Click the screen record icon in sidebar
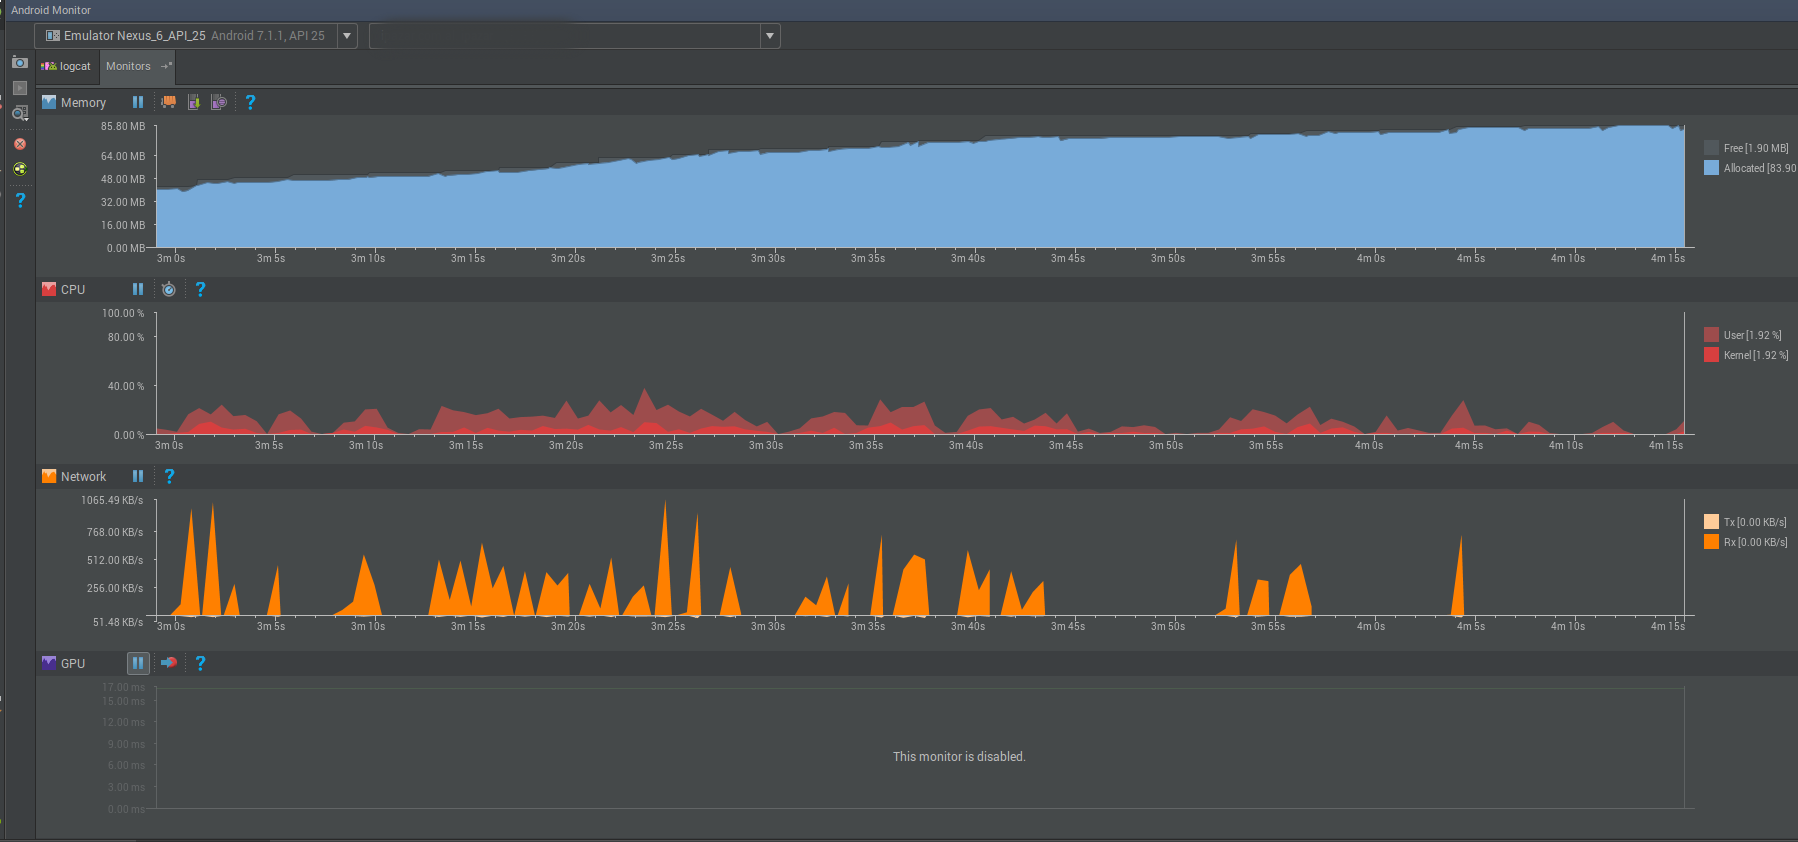The height and width of the screenshot is (842, 1798). [x=19, y=88]
